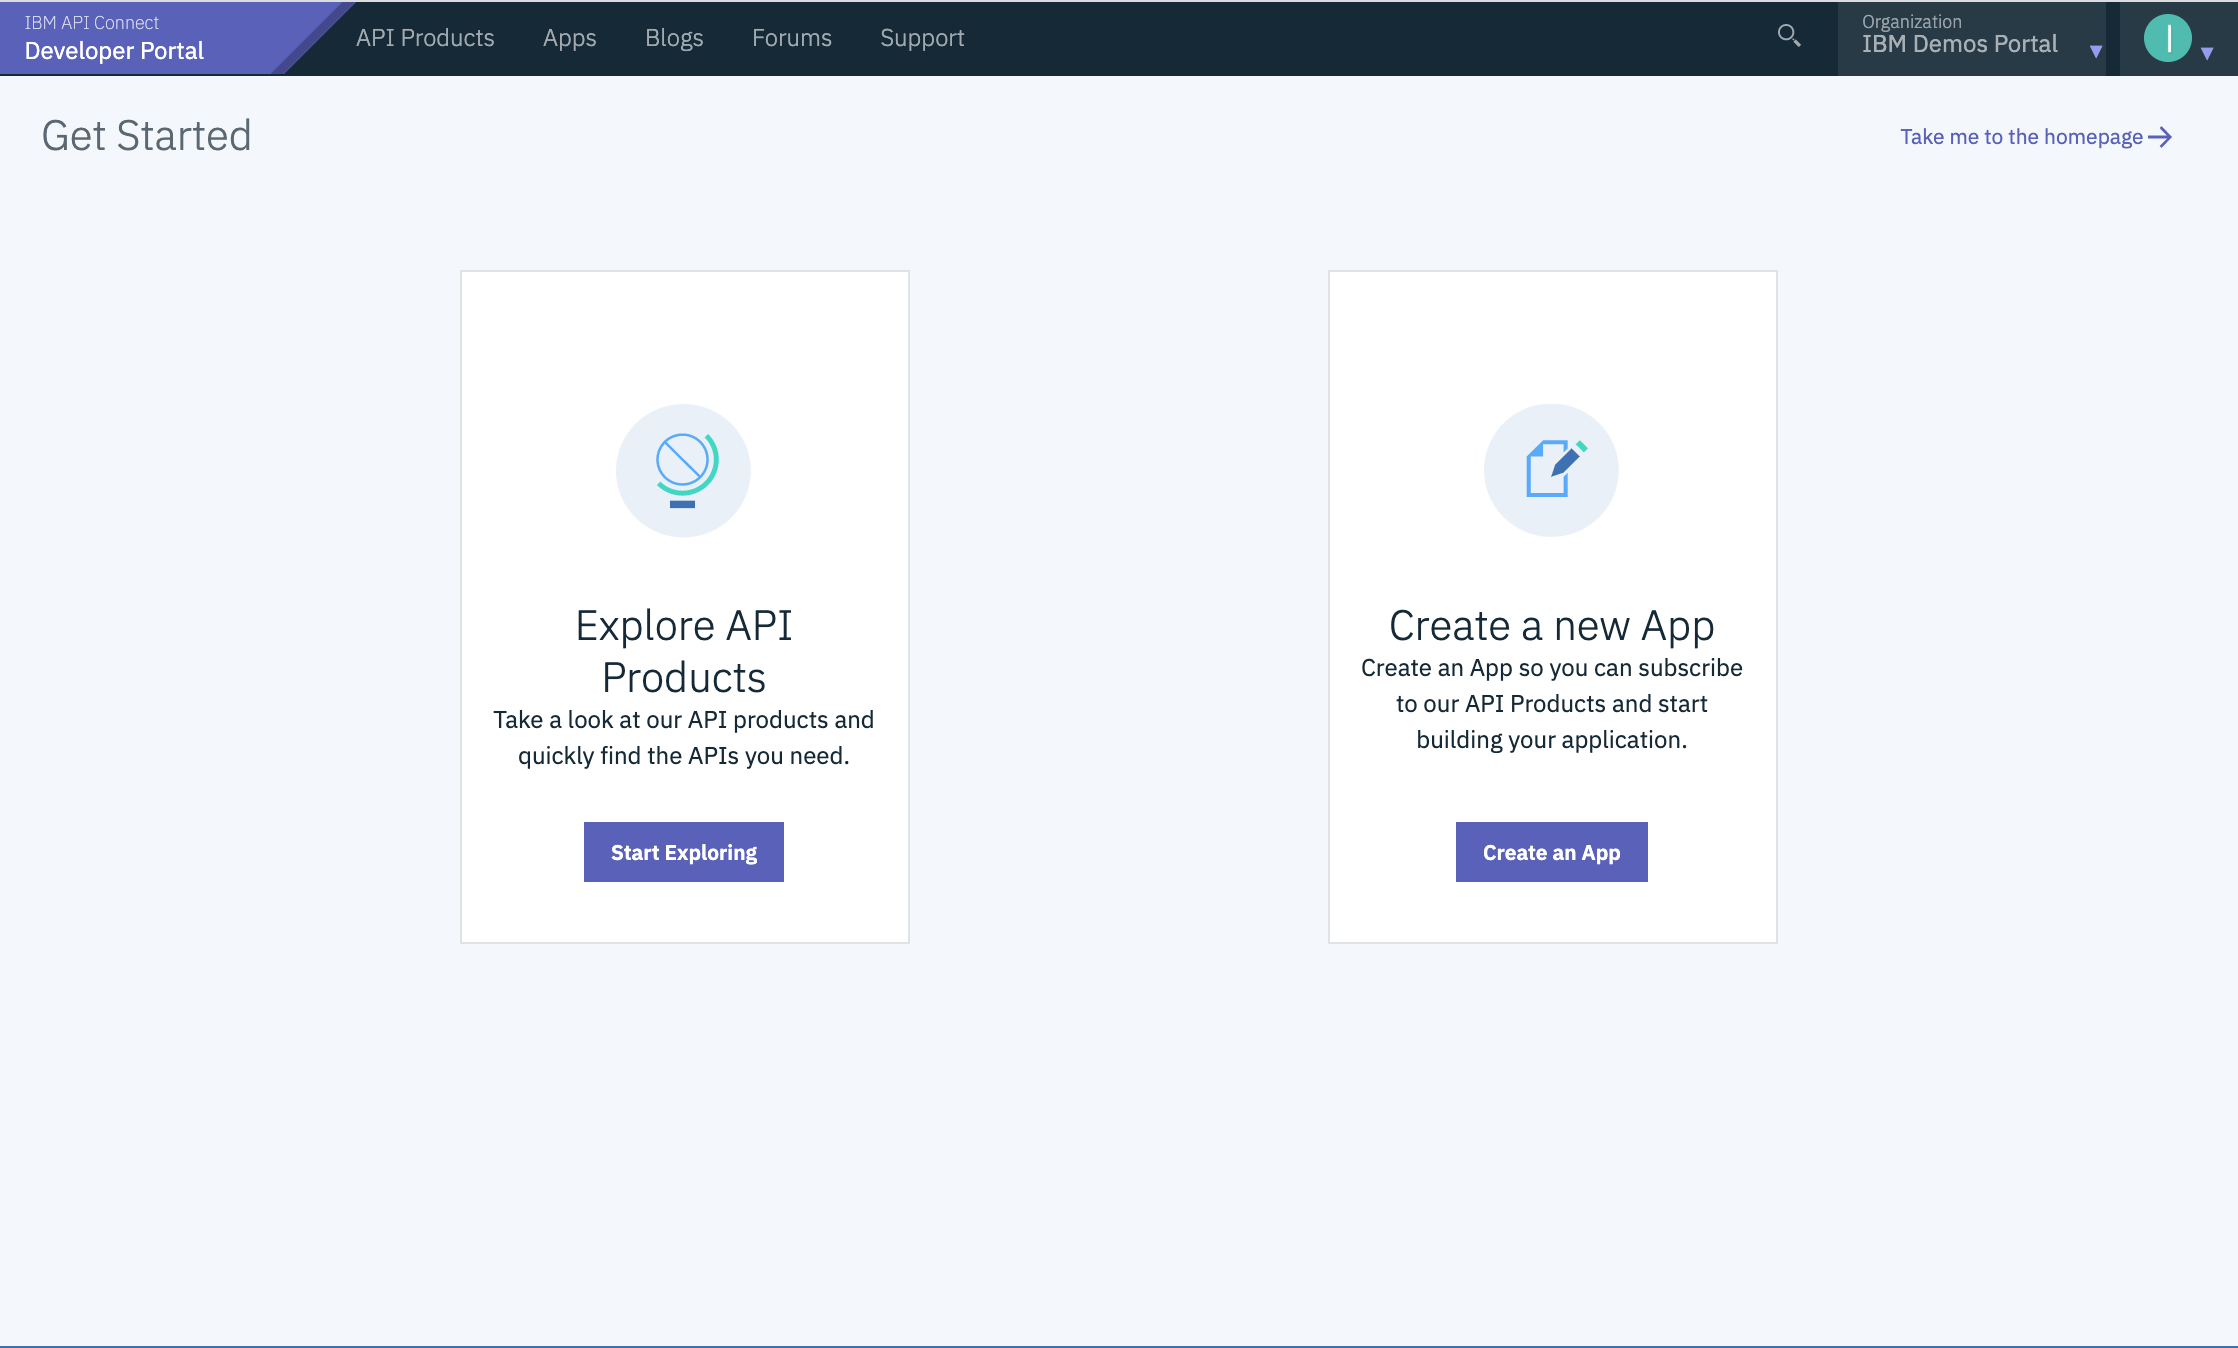2238x1348 pixels.
Task: Navigate to the Forums section
Action: (791, 38)
